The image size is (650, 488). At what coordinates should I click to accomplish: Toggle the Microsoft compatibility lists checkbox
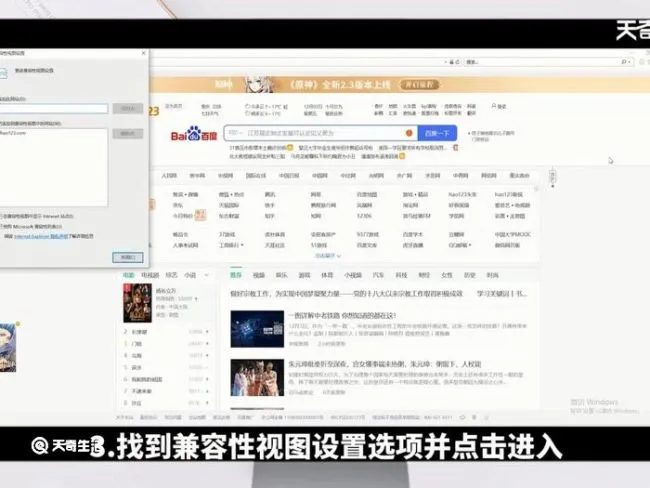click(x=1, y=226)
